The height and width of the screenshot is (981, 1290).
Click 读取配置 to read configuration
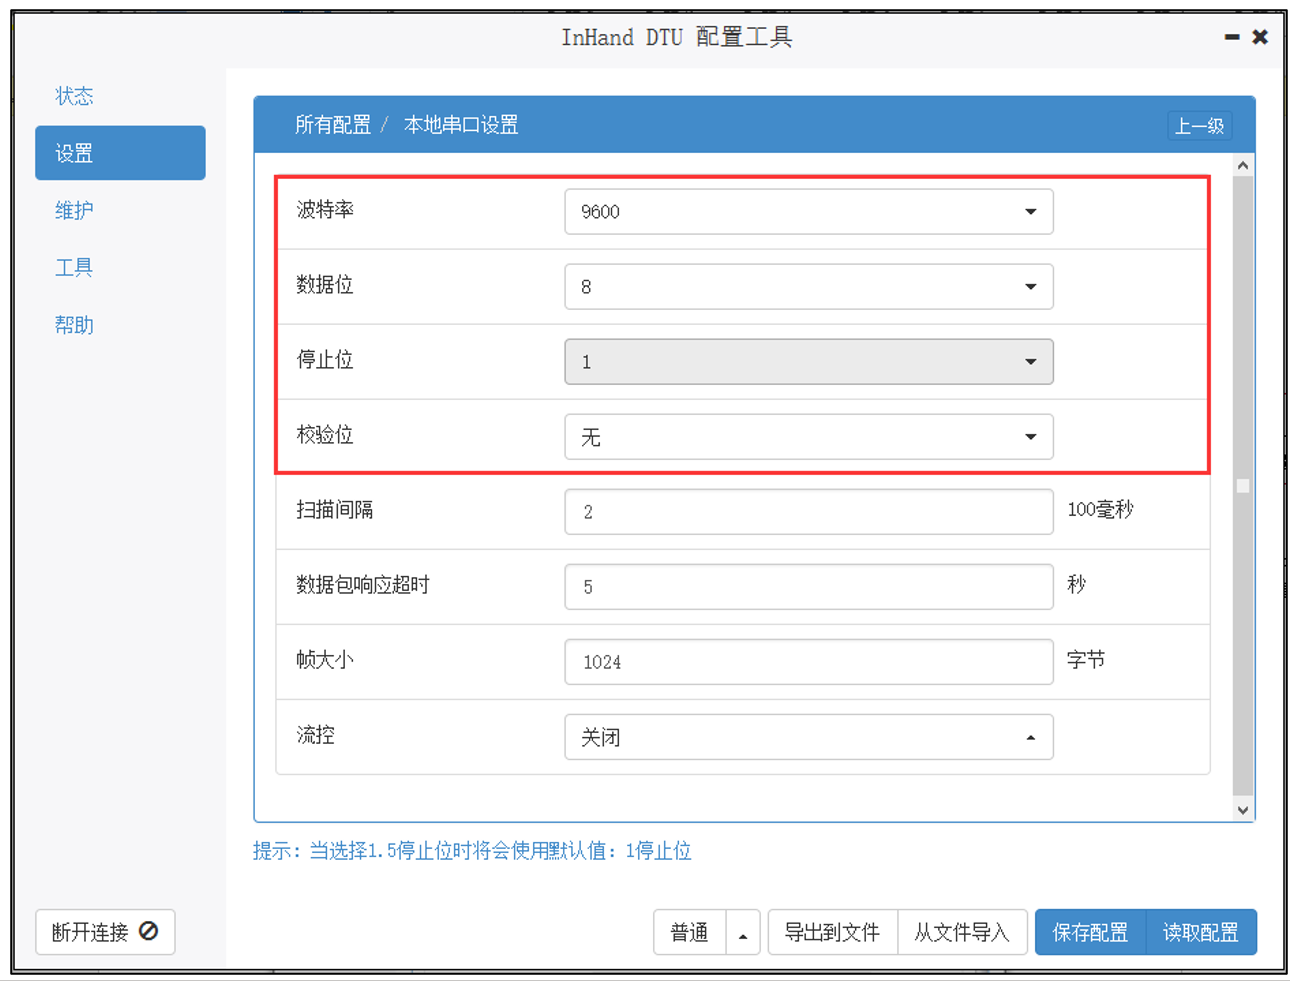tap(1201, 932)
